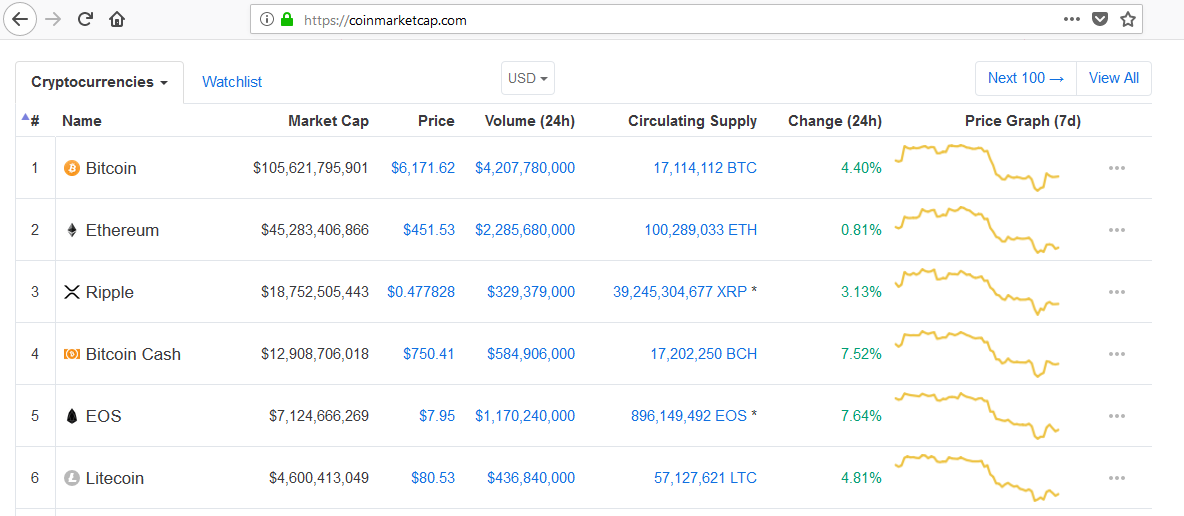
Task: Click the EOS black logo
Action: (x=72, y=416)
